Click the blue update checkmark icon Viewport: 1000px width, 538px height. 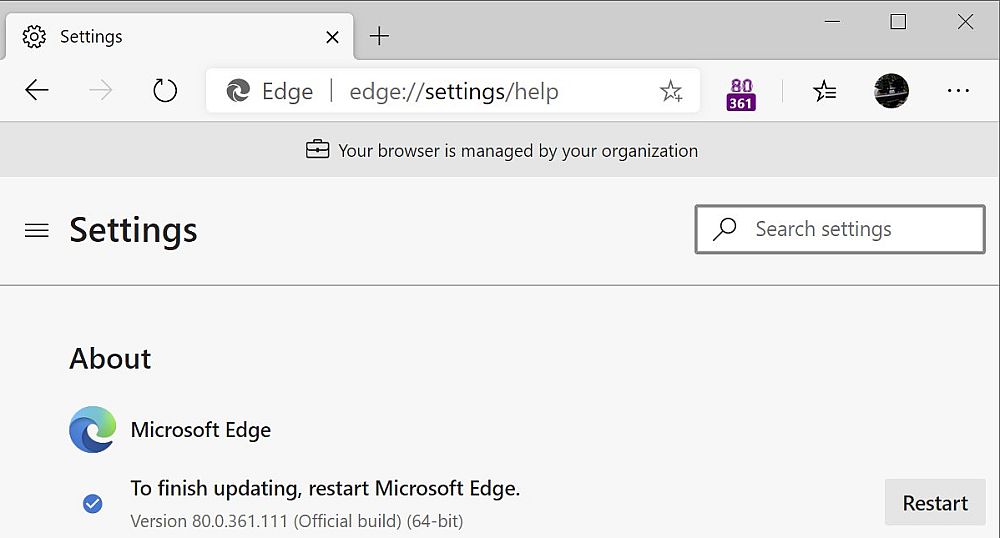pos(93,503)
